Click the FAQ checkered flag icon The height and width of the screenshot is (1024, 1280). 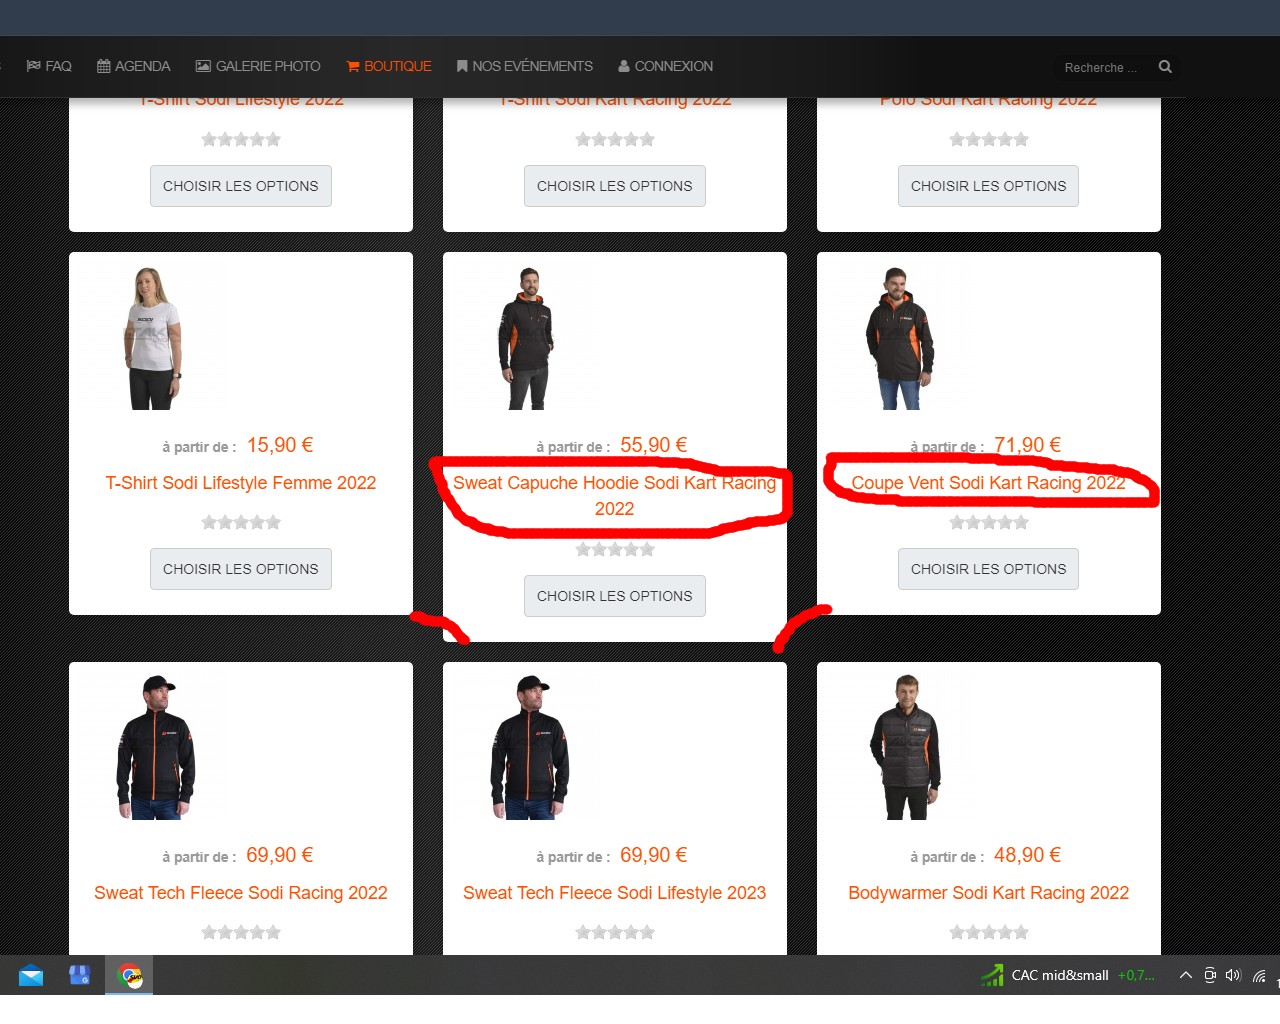point(34,66)
